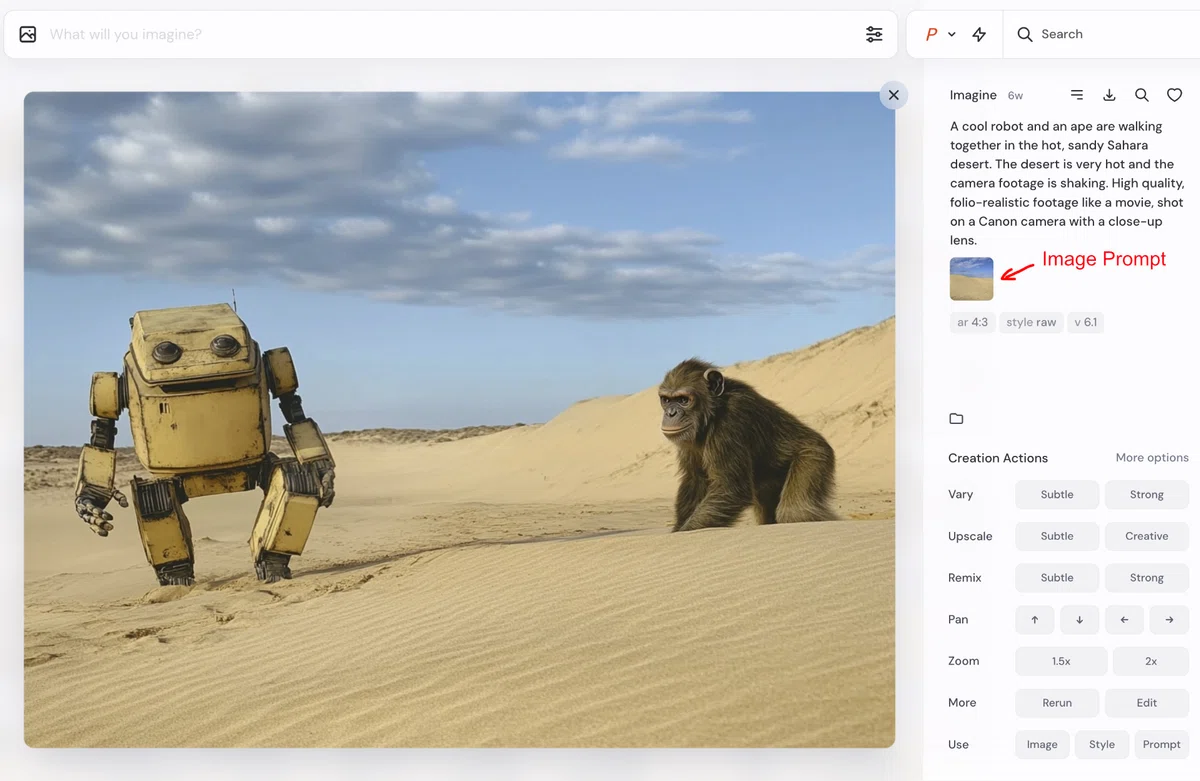1200x781 pixels.
Task: Click the 'v 6.1' version tag
Action: (1085, 322)
